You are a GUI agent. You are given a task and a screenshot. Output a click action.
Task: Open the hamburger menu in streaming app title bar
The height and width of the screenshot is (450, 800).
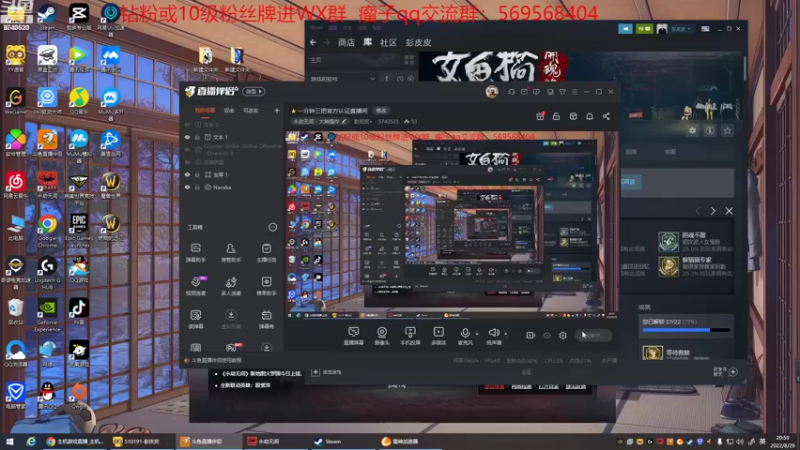point(574,92)
